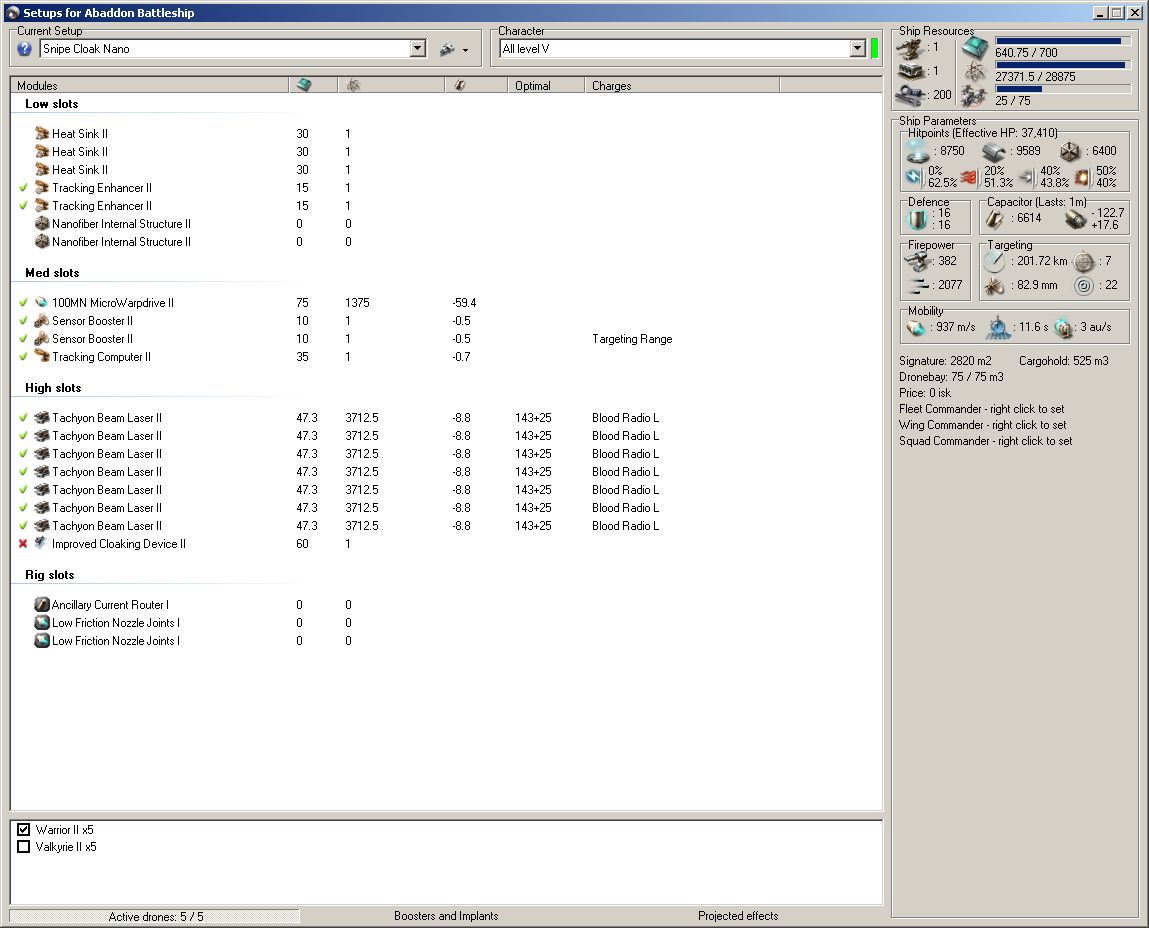Click the scan resolution icon showing 82.9 mm
The height and width of the screenshot is (928, 1149).
click(994, 285)
